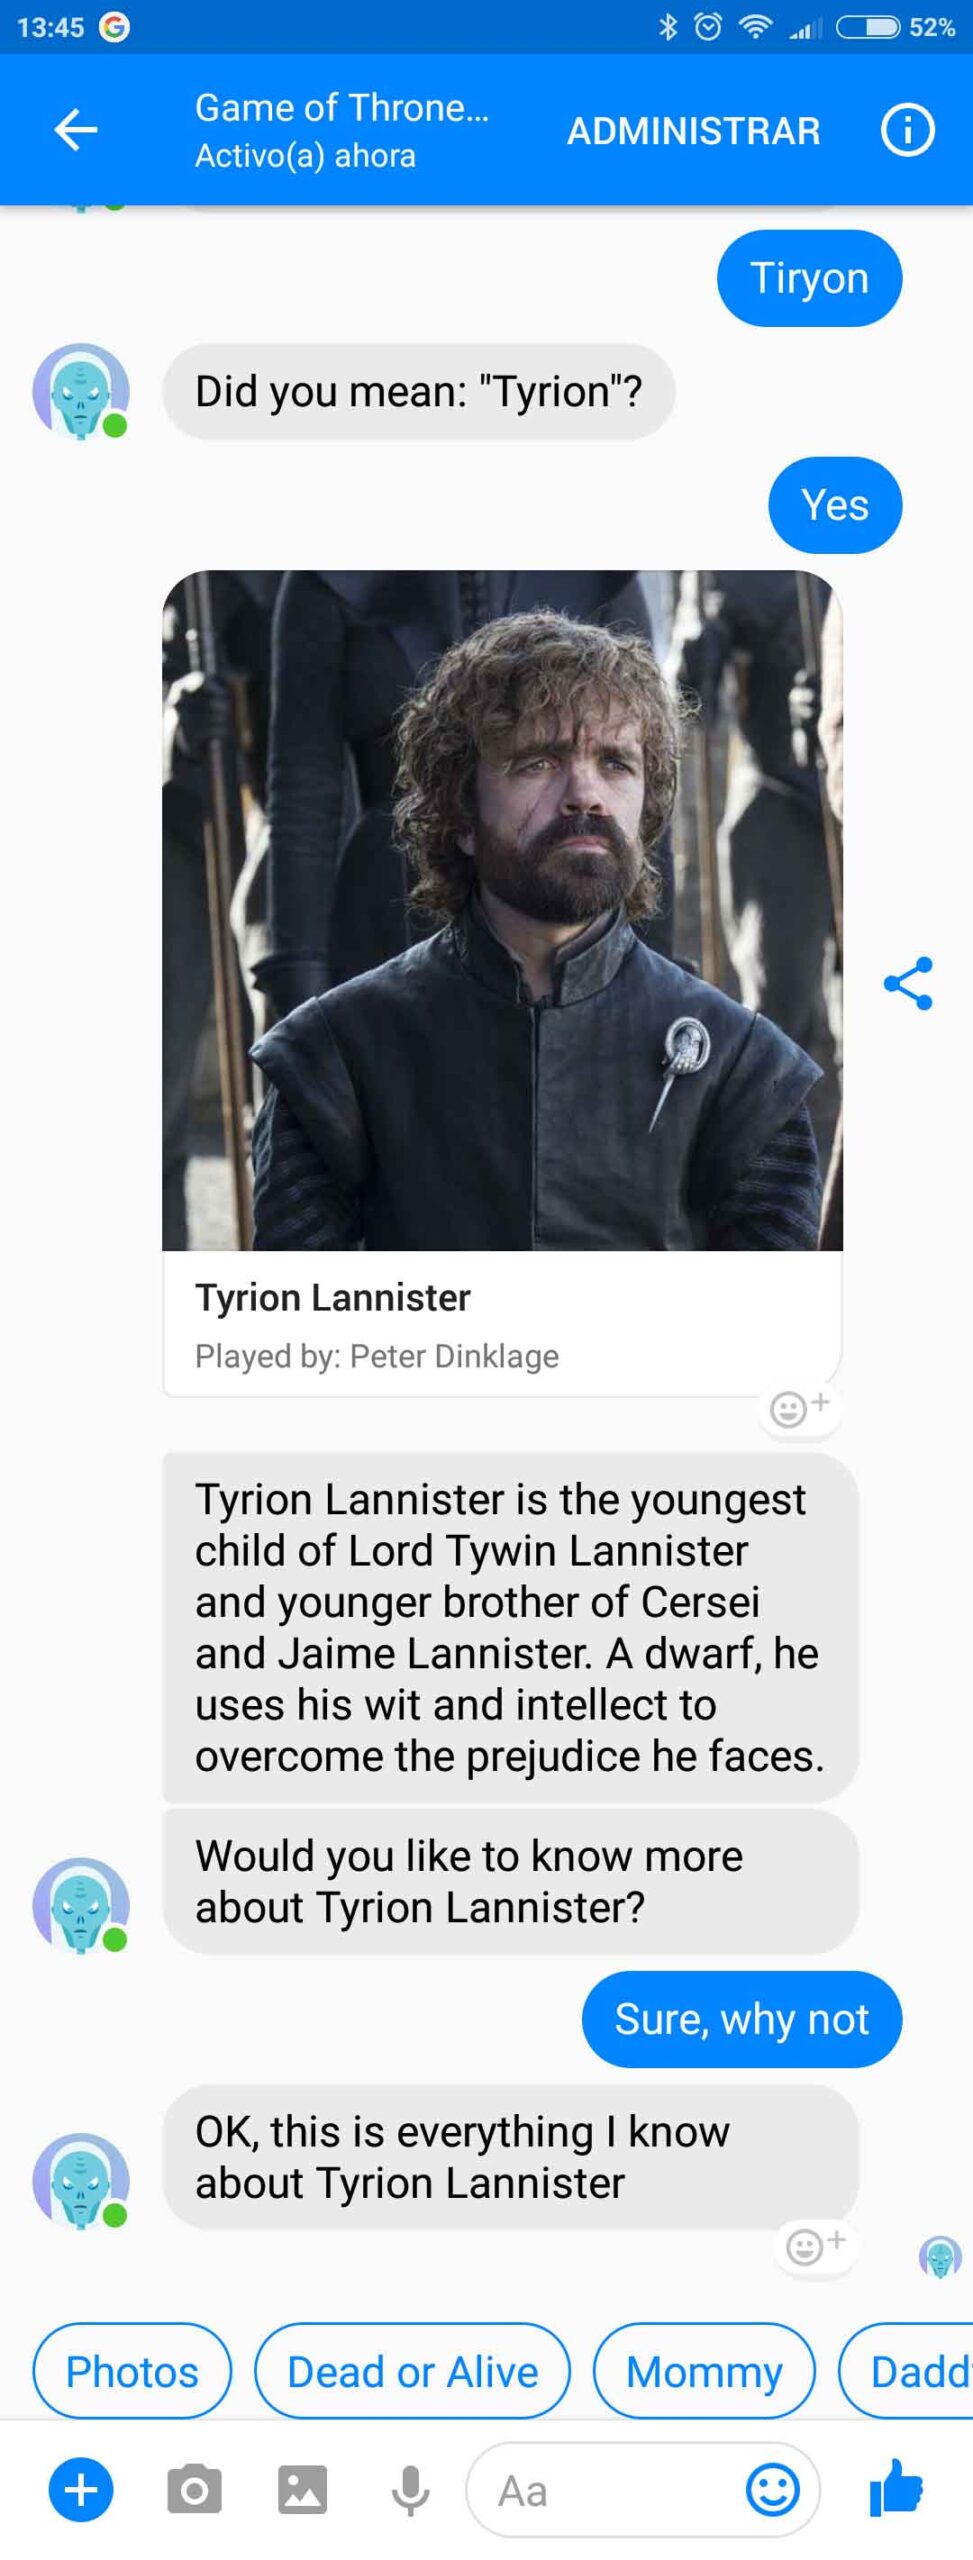This screenshot has width=973, height=2560.
Task: Tap the ADMINISTRAR button
Action: tap(693, 130)
